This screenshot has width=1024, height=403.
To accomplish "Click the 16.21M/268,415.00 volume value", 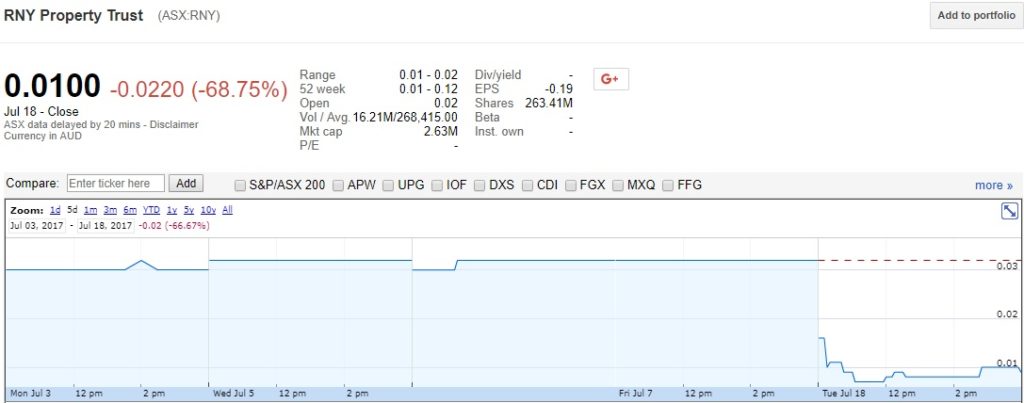I will 405,118.
